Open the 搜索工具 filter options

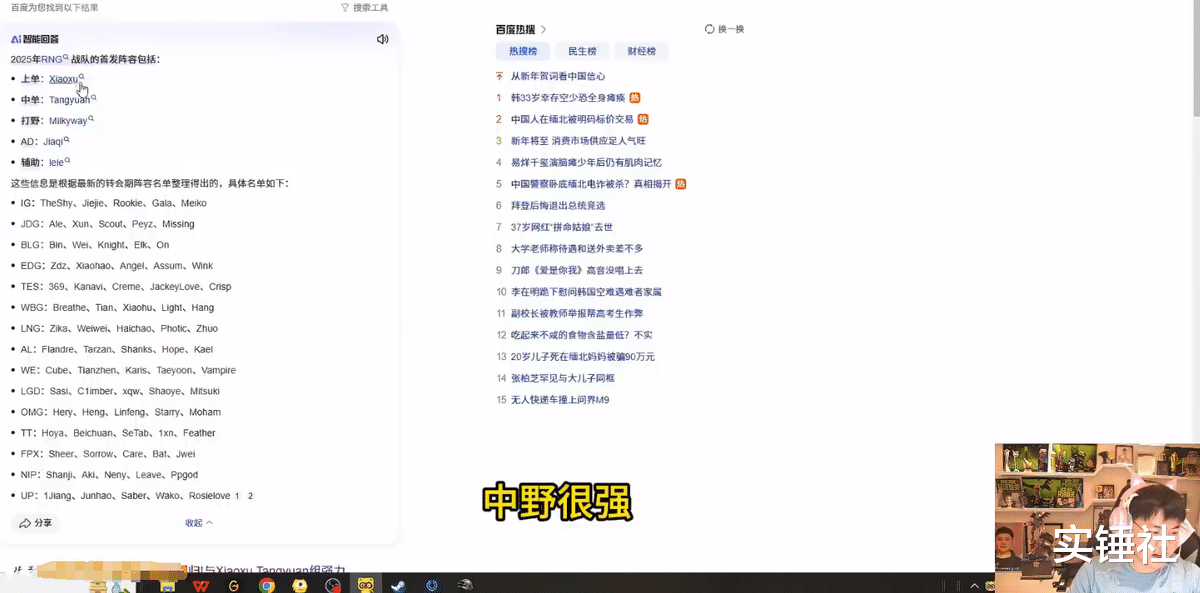(365, 7)
